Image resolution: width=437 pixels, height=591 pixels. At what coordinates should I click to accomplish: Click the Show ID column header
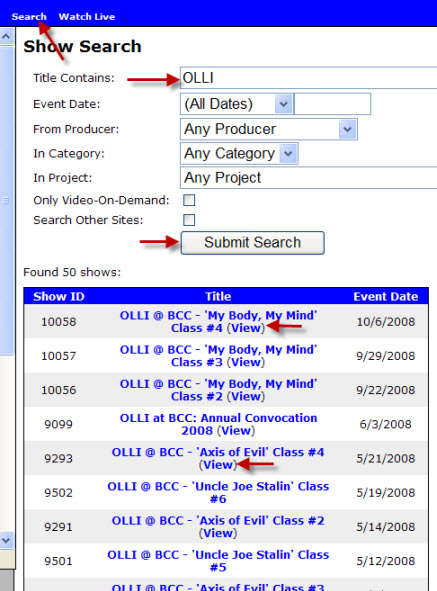(59, 297)
